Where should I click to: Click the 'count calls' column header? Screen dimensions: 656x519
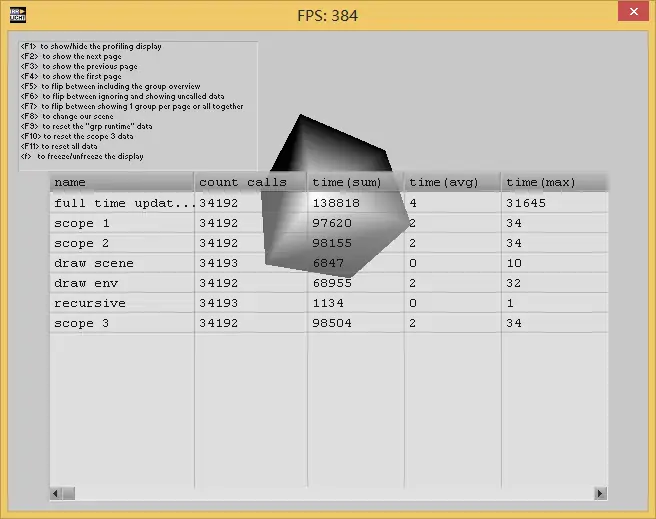250,182
